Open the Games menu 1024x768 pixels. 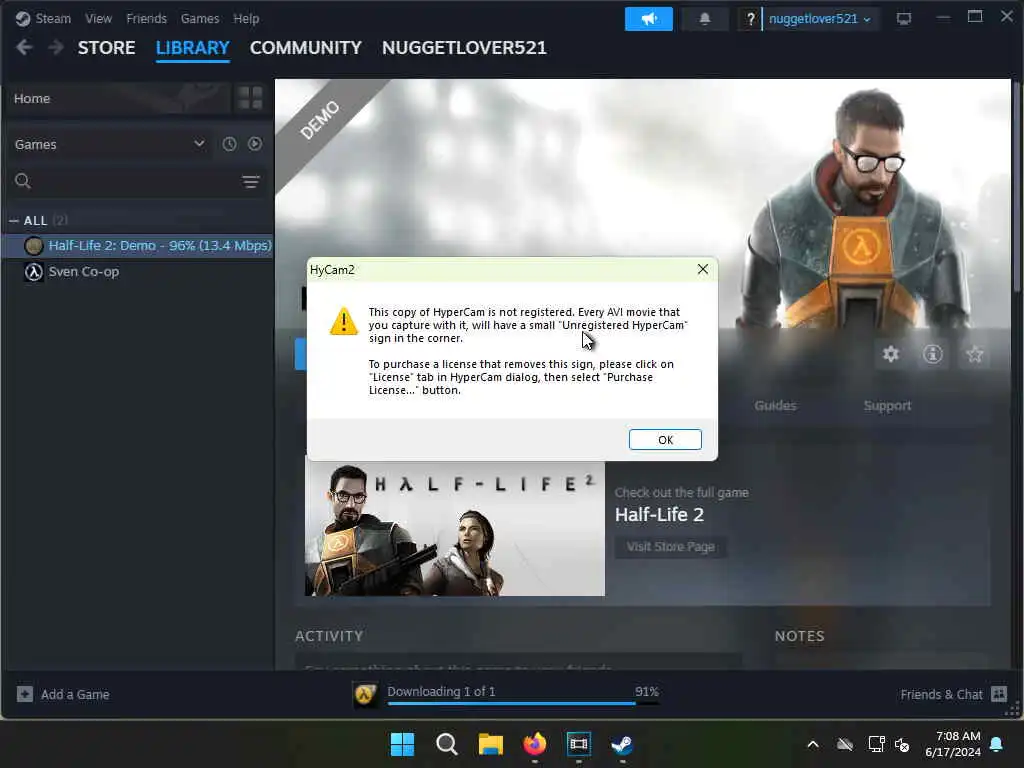coord(200,19)
